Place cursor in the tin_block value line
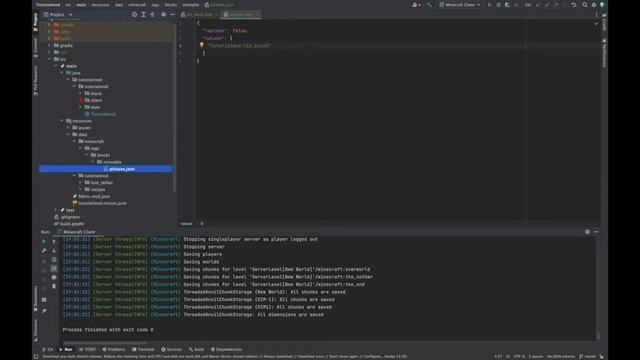 239,46
